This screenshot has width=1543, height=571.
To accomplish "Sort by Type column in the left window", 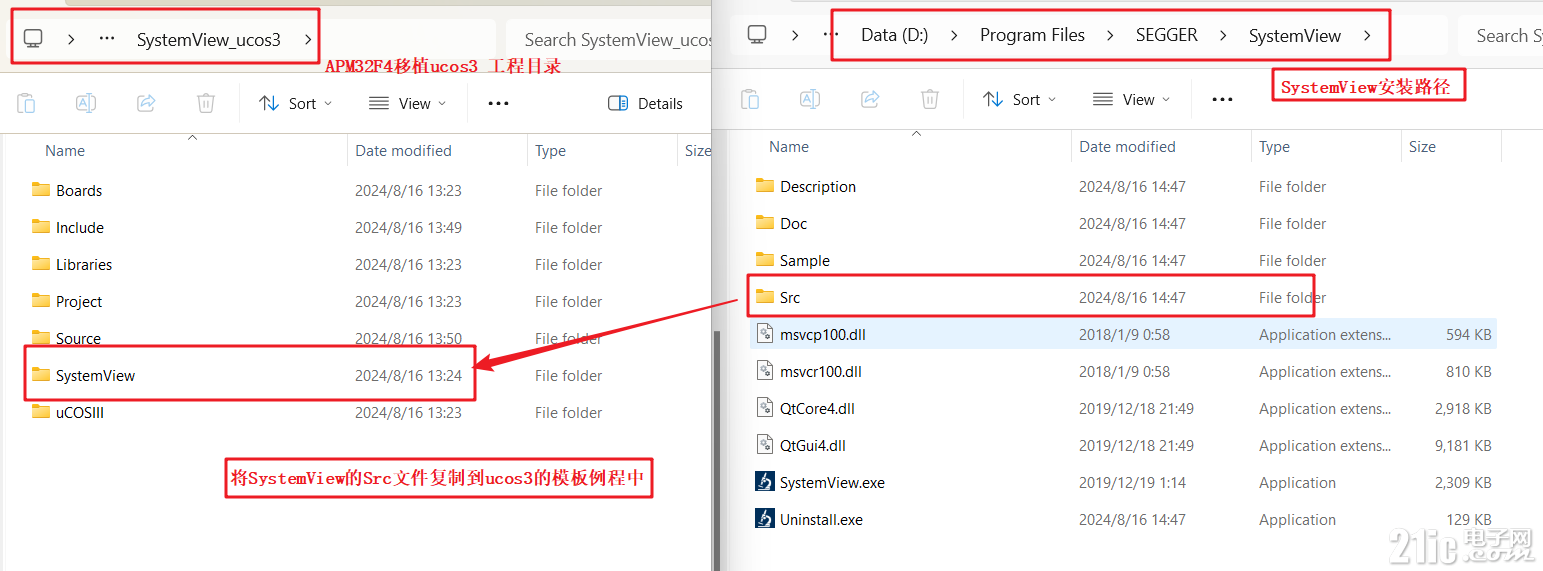I will tap(550, 150).
